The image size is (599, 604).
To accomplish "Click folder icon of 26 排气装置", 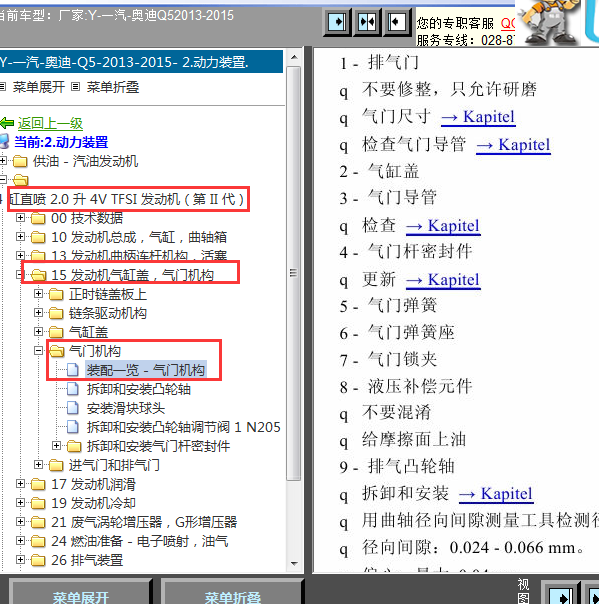I will click(x=38, y=560).
